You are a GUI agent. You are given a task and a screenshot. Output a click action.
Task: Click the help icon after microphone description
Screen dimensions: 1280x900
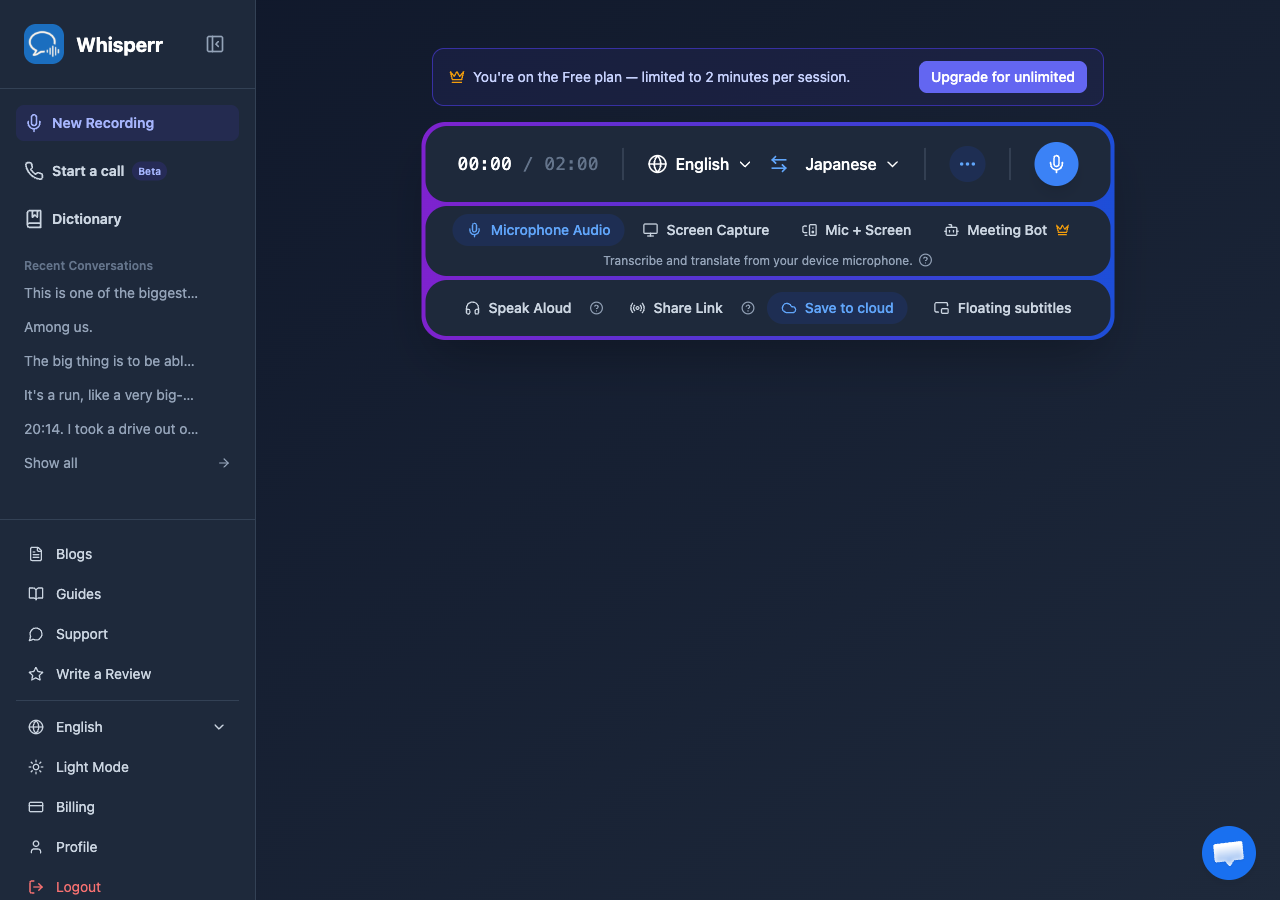point(926,260)
